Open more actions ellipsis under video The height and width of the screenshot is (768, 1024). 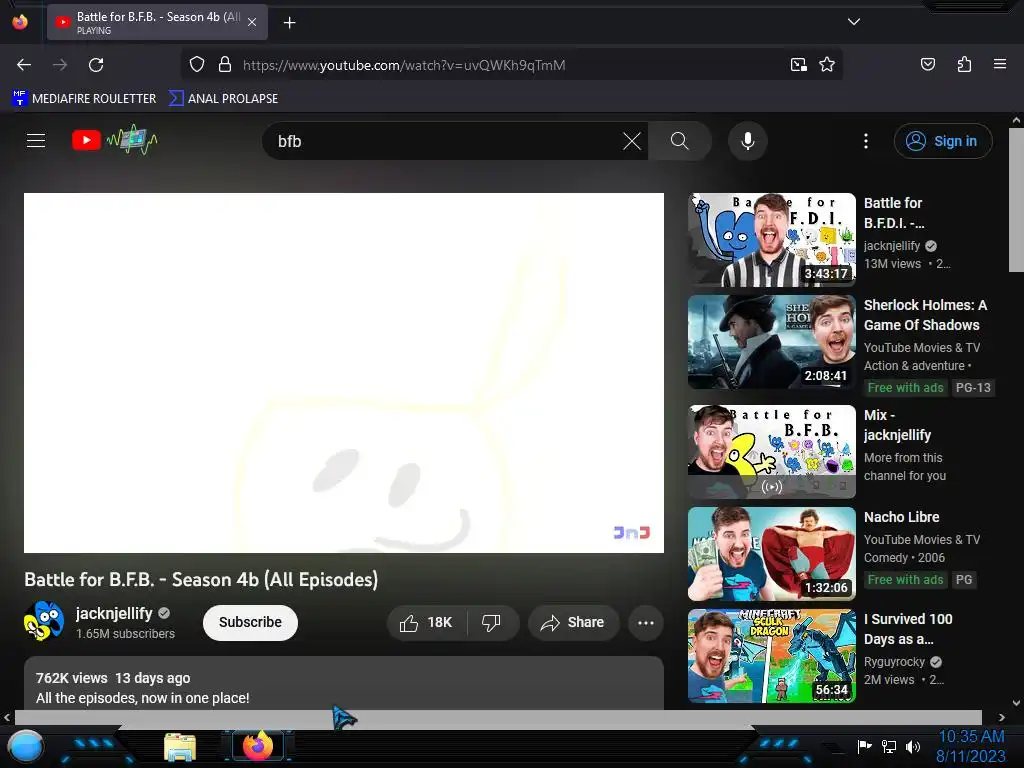tap(646, 622)
